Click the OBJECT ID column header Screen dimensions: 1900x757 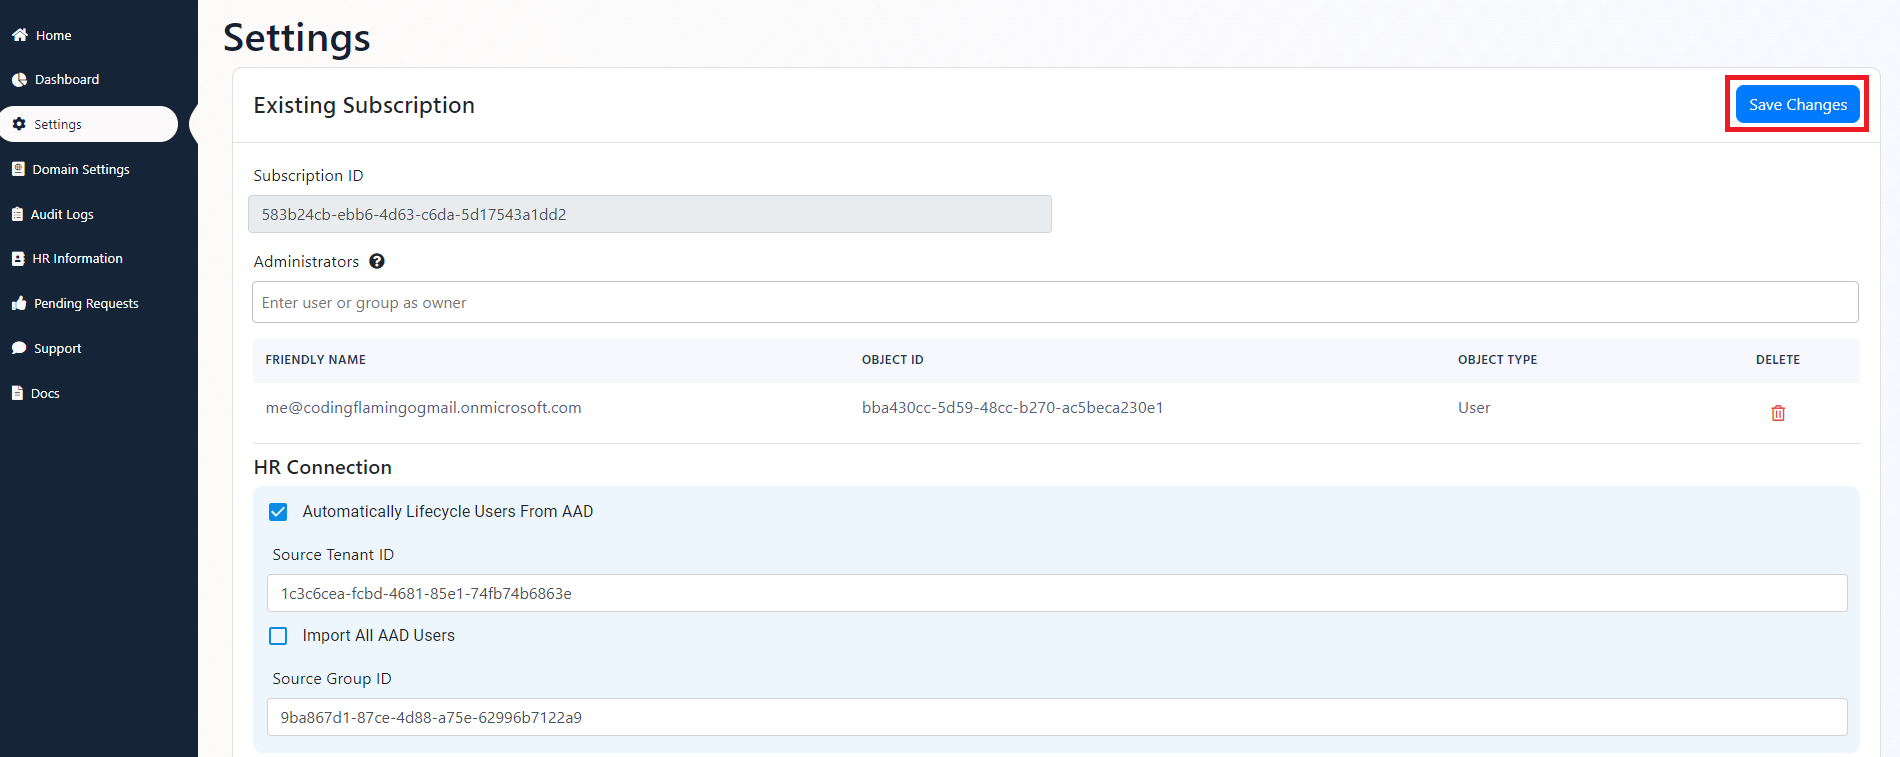(892, 360)
